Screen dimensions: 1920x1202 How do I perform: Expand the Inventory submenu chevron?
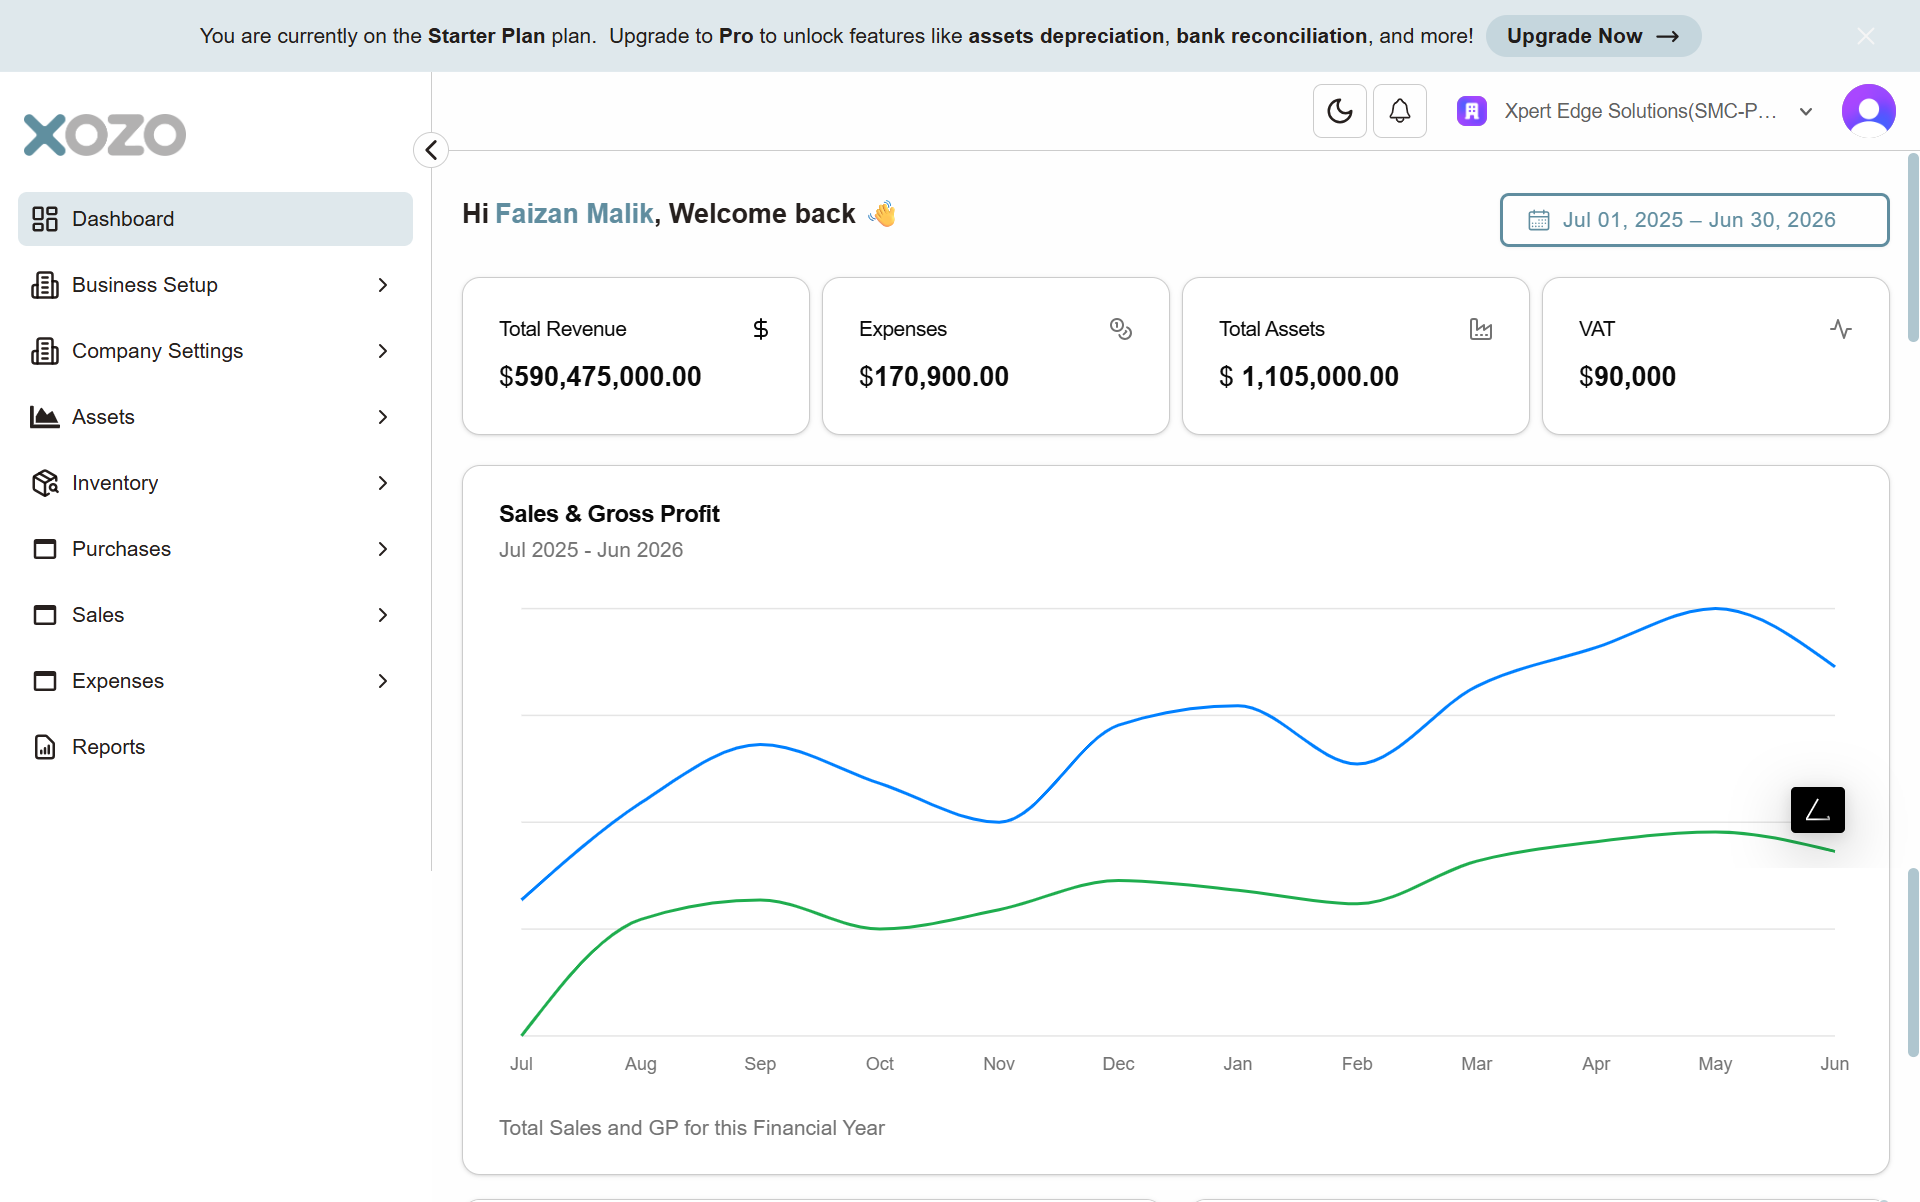(x=383, y=483)
